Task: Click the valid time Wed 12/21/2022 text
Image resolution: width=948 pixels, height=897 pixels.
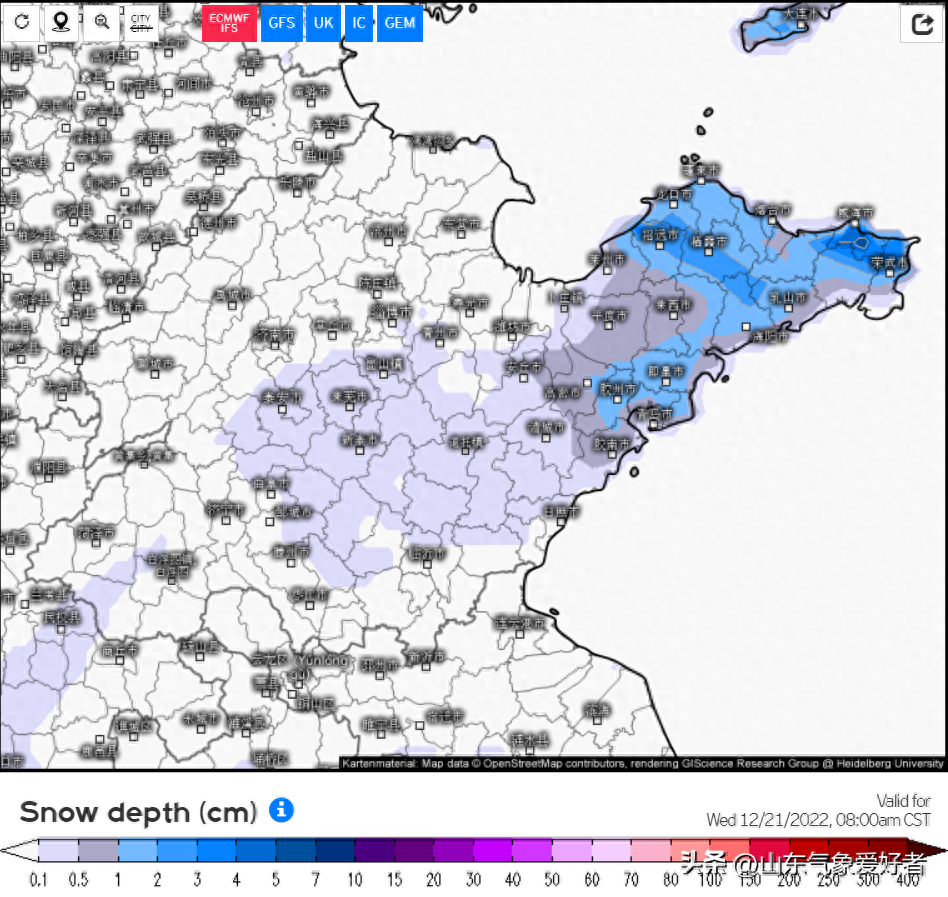Action: [818, 820]
